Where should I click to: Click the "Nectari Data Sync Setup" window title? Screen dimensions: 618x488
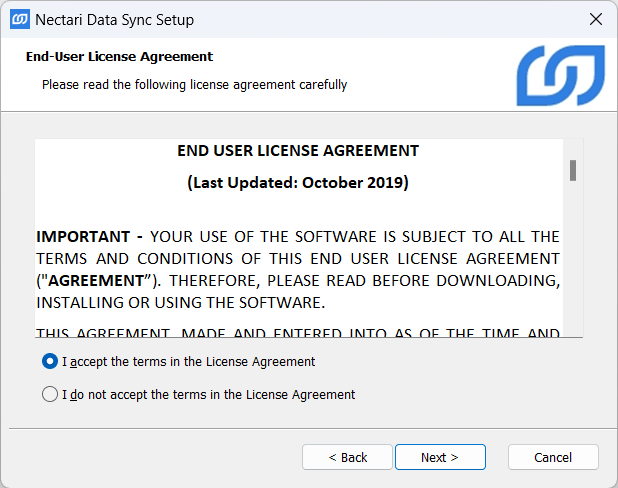point(114,19)
